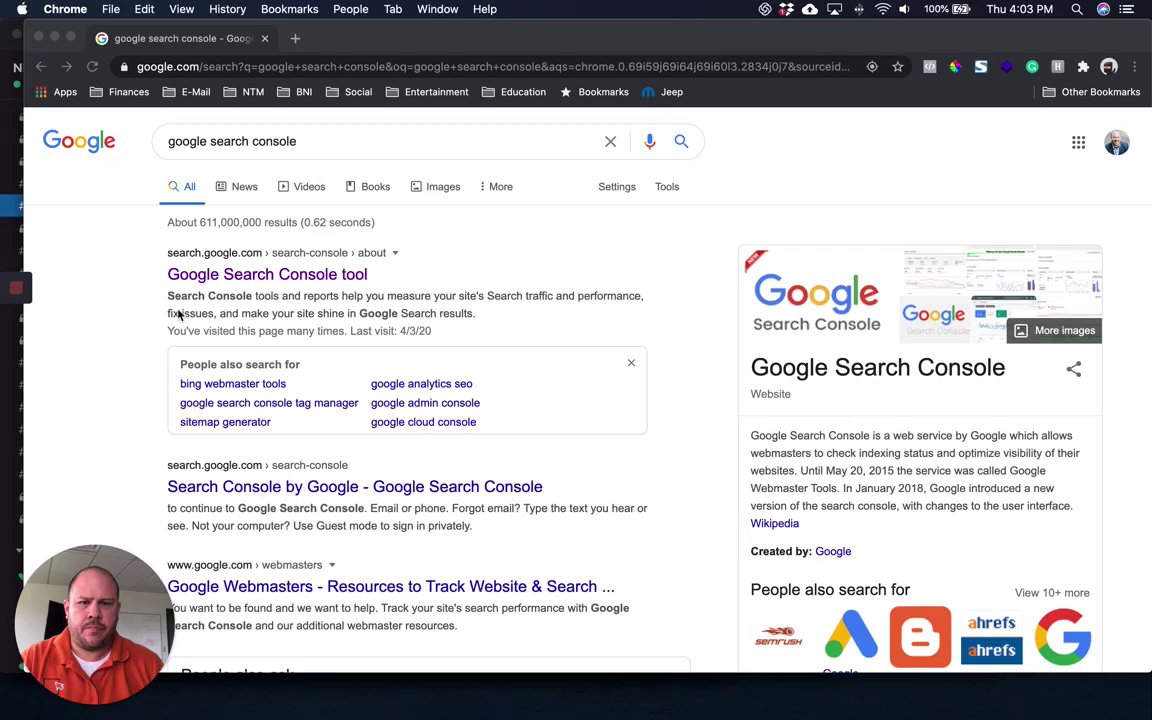The width and height of the screenshot is (1152, 720).
Task: Switch to the Videos results tab
Action: (301, 187)
